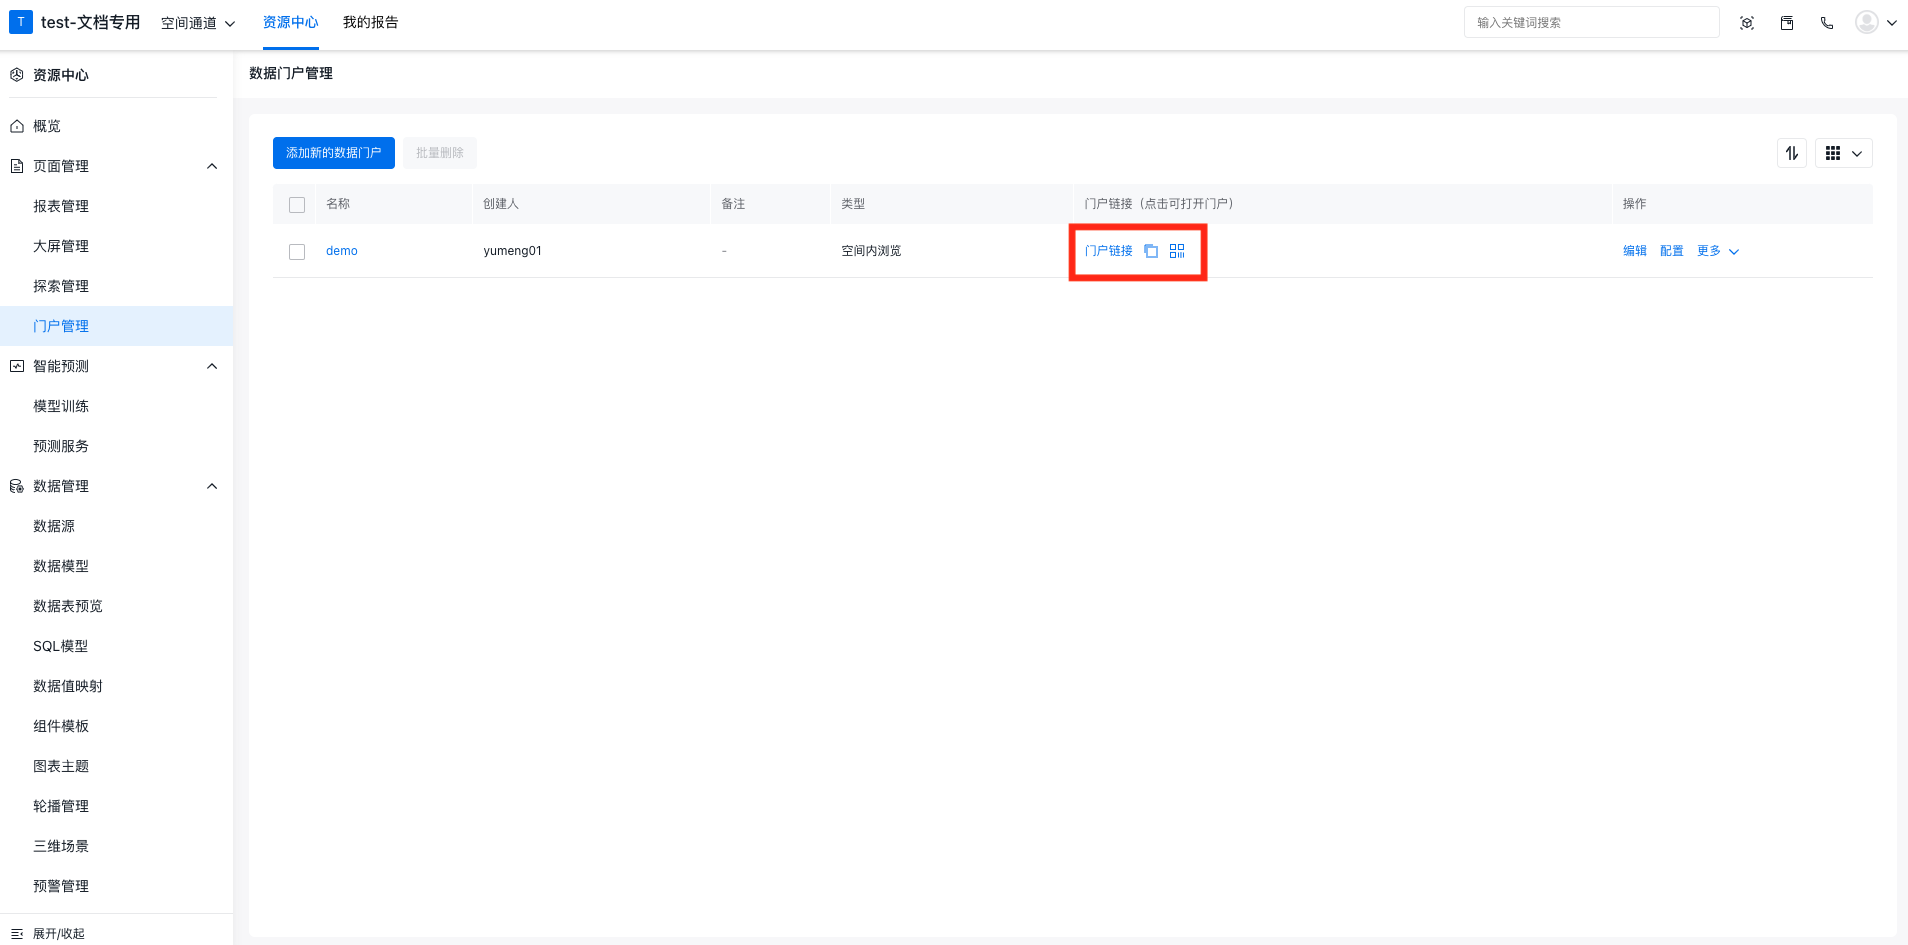Click the 智能预测 chart icon
This screenshot has width=1908, height=945.
coord(17,366)
